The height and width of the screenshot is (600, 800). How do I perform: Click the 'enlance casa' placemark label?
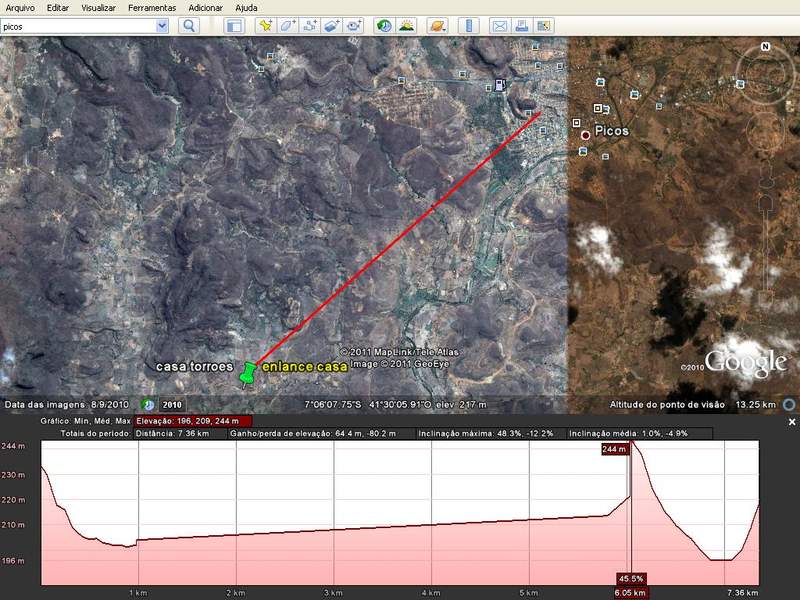point(305,366)
